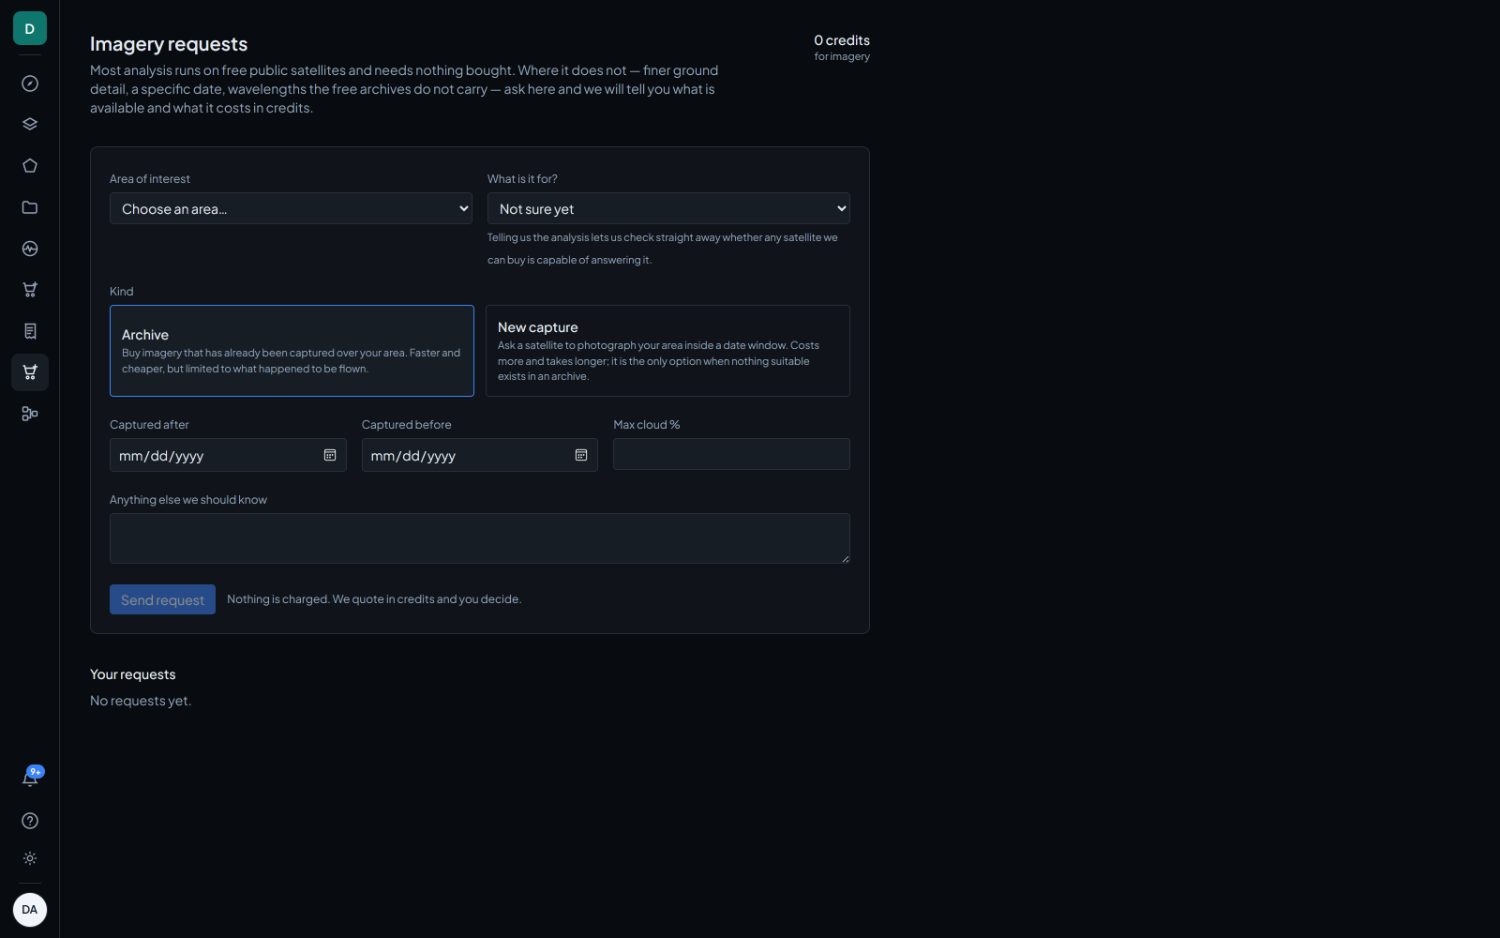Screen dimensions: 1500x938
Task: Select the New capture kind option
Action: tap(668, 351)
